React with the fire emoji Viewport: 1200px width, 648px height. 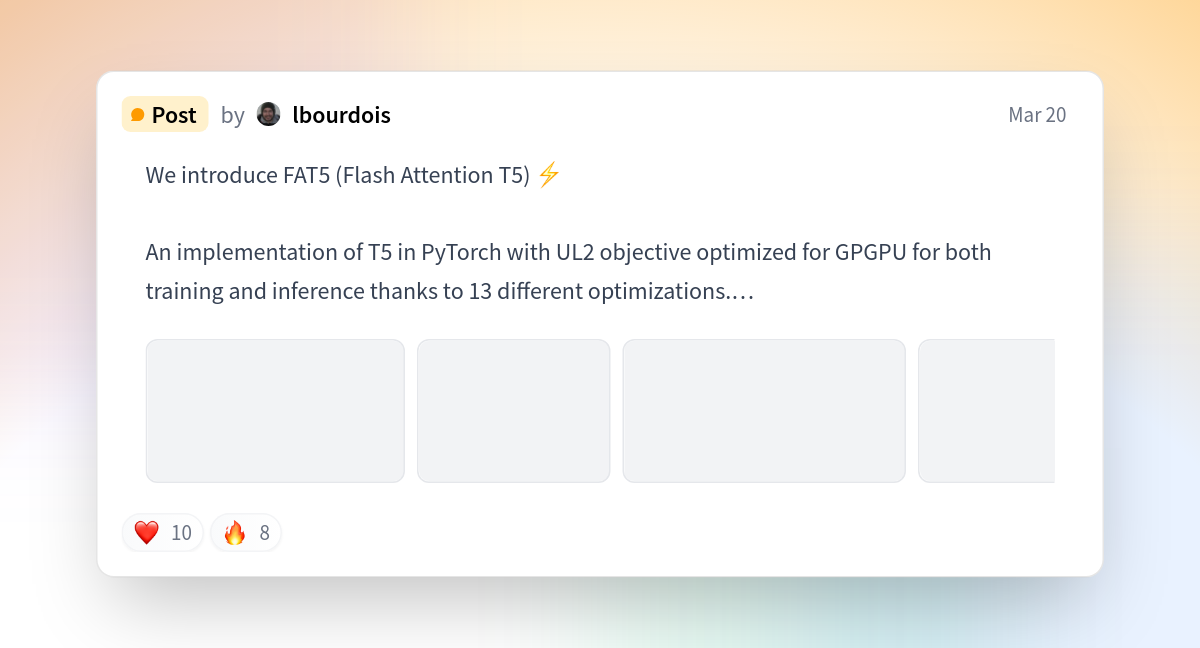point(235,533)
